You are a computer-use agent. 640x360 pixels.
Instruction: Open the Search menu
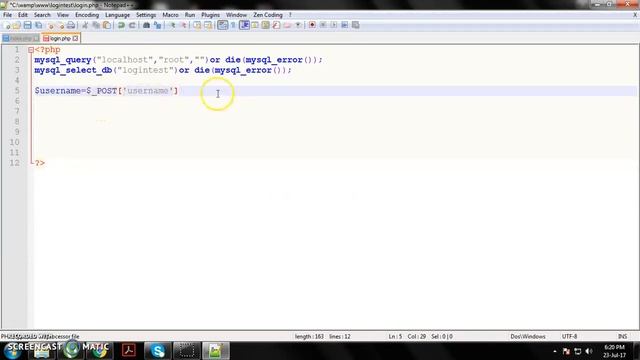tap(42, 15)
